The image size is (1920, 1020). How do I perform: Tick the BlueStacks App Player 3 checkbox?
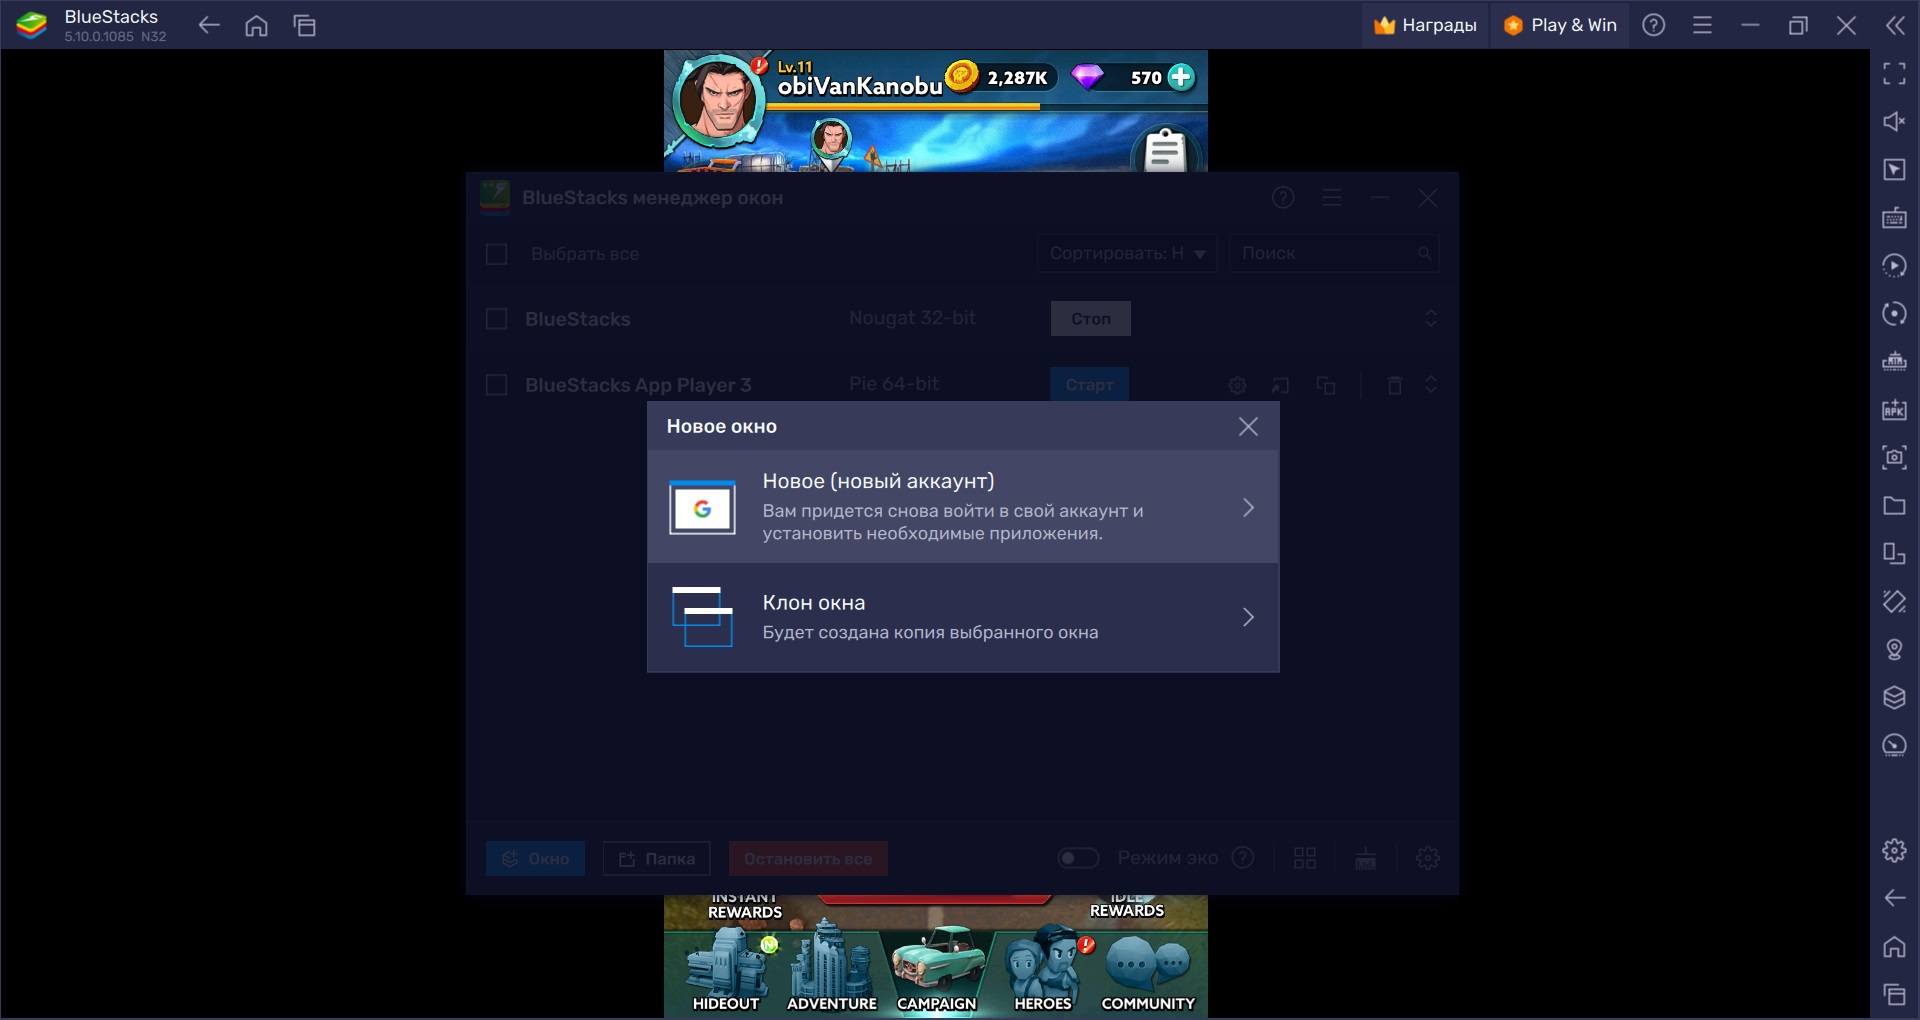(496, 385)
